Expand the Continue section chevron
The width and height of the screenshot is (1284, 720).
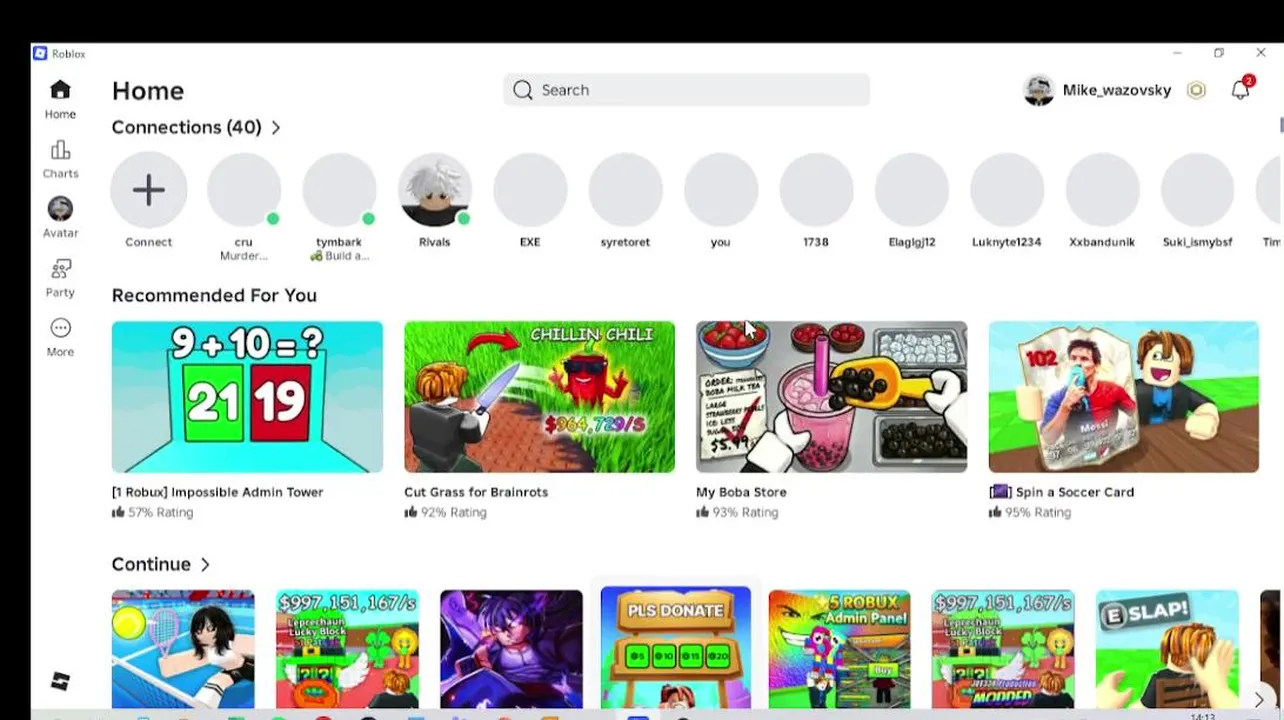[x=205, y=564]
